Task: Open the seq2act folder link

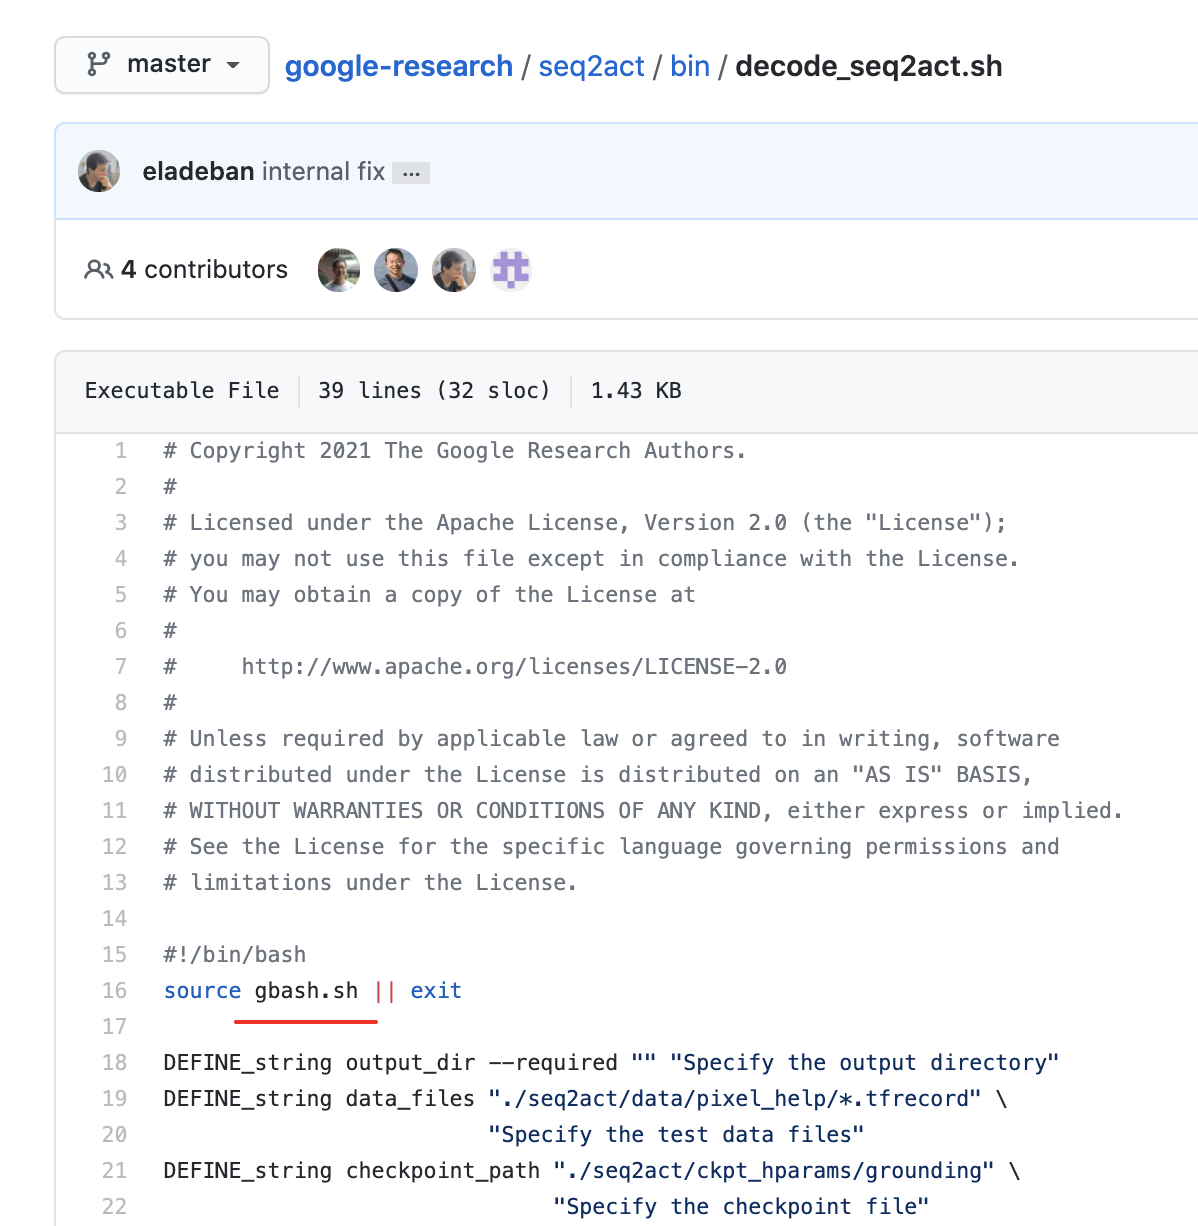Action: pos(591,66)
